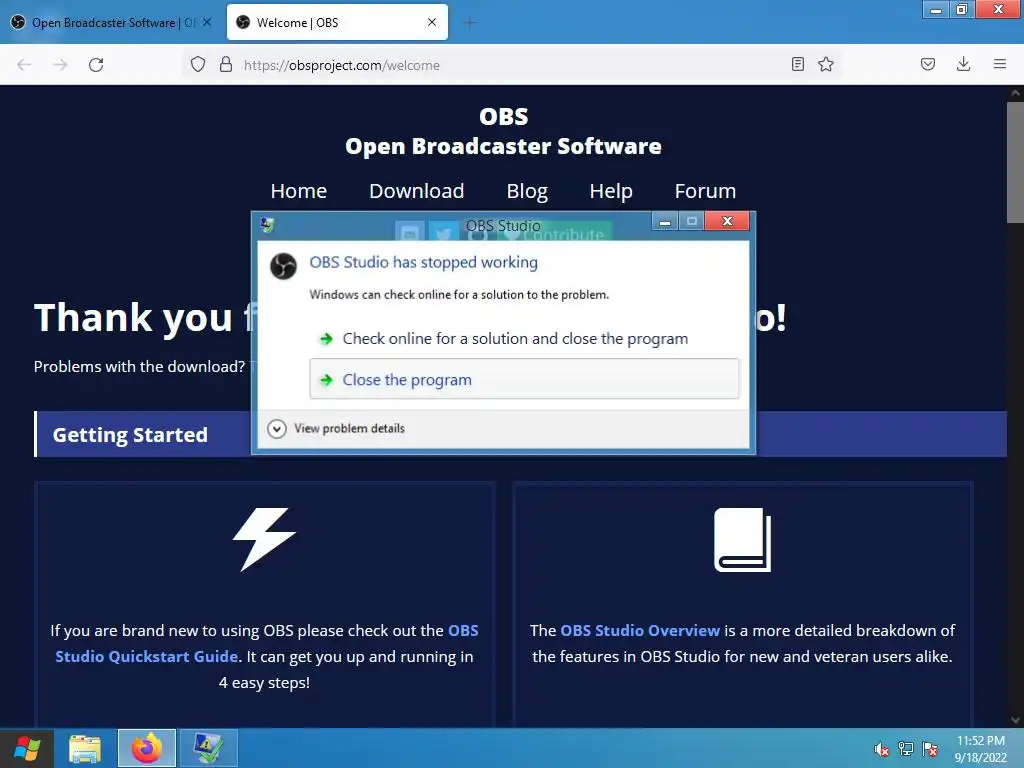The width and height of the screenshot is (1024, 768).
Task: Open the Save to Pocket icon
Action: point(928,64)
